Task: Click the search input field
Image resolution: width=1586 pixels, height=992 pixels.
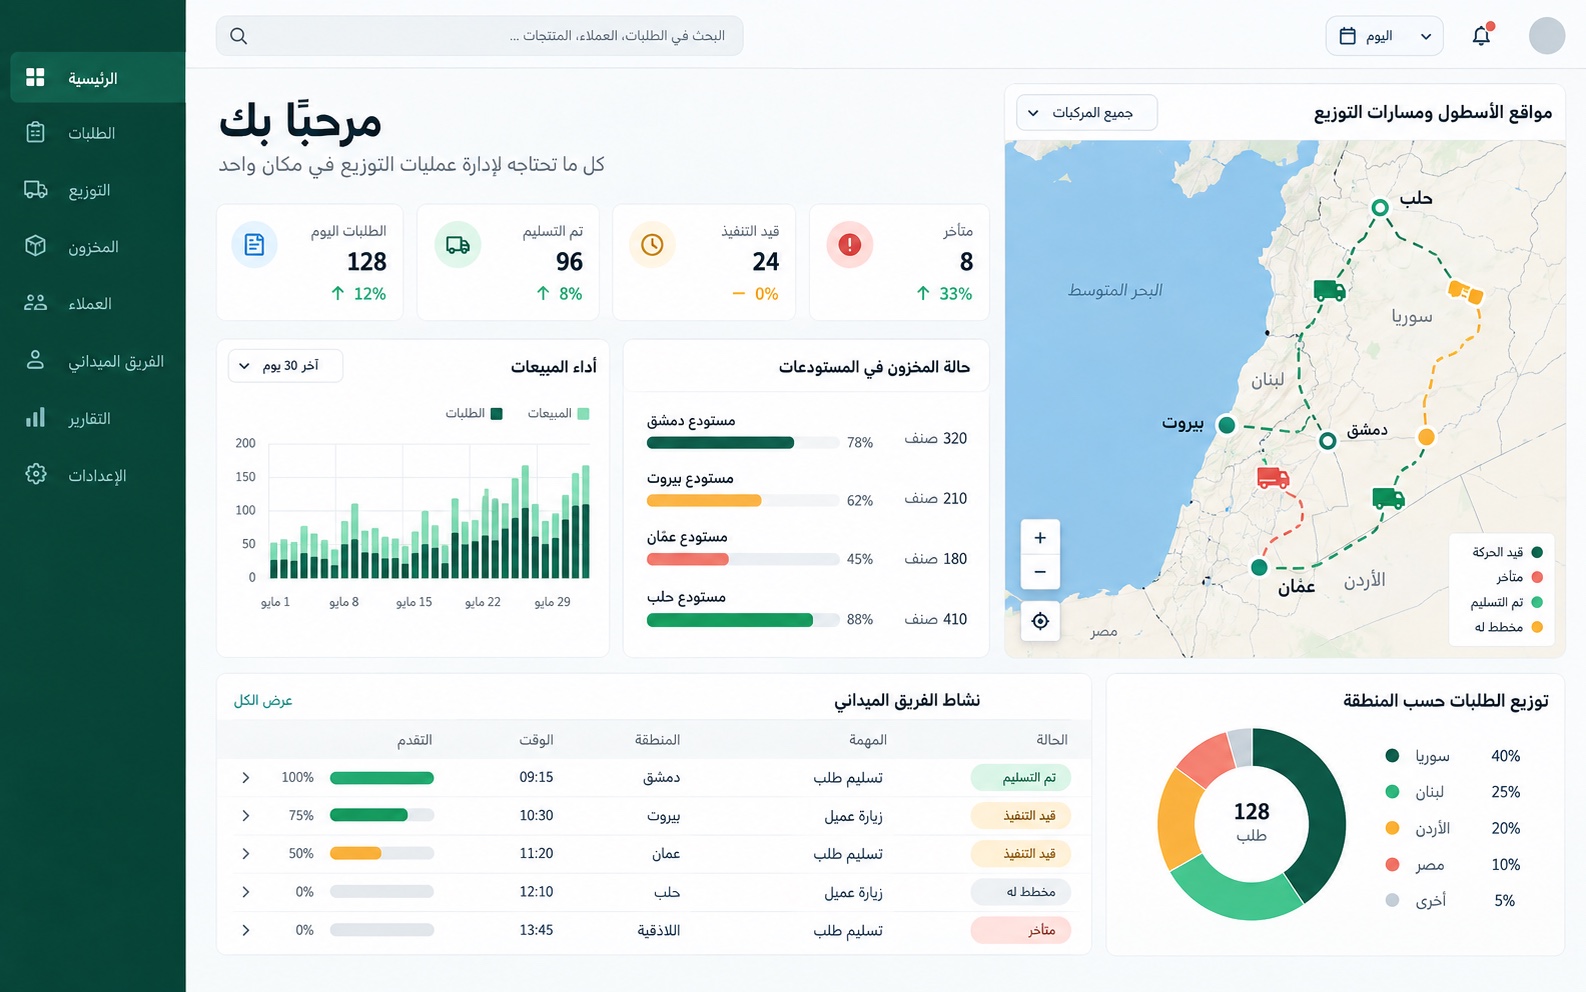Action: click(x=479, y=36)
